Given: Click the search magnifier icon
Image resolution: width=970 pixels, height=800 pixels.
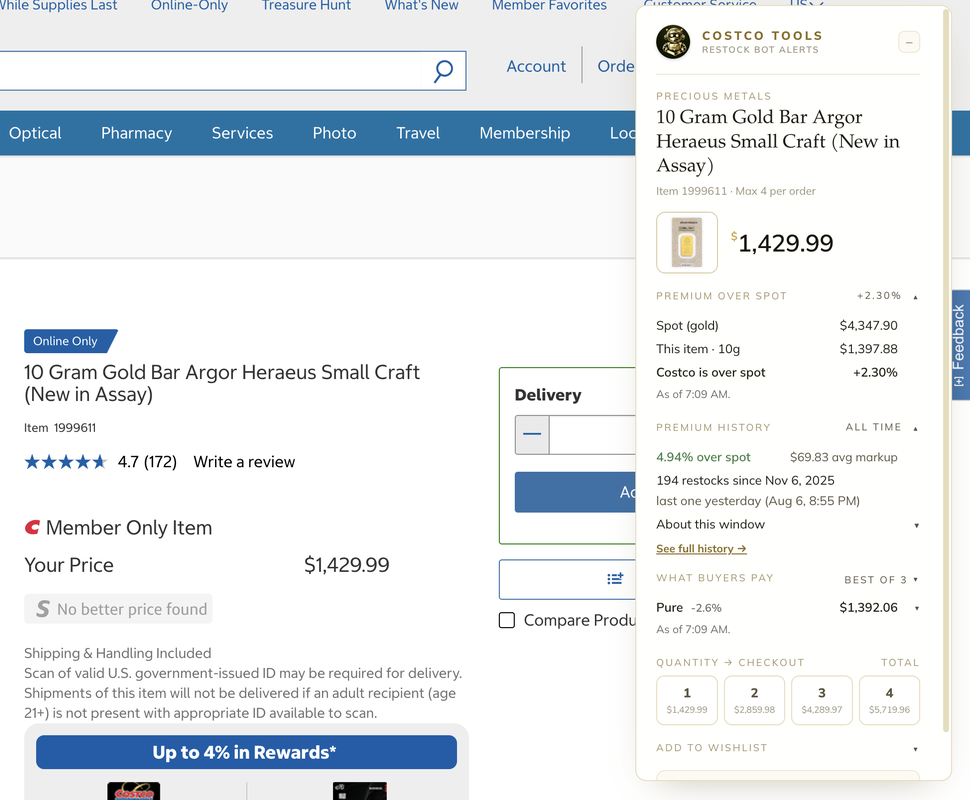Looking at the screenshot, I should click(x=443, y=71).
